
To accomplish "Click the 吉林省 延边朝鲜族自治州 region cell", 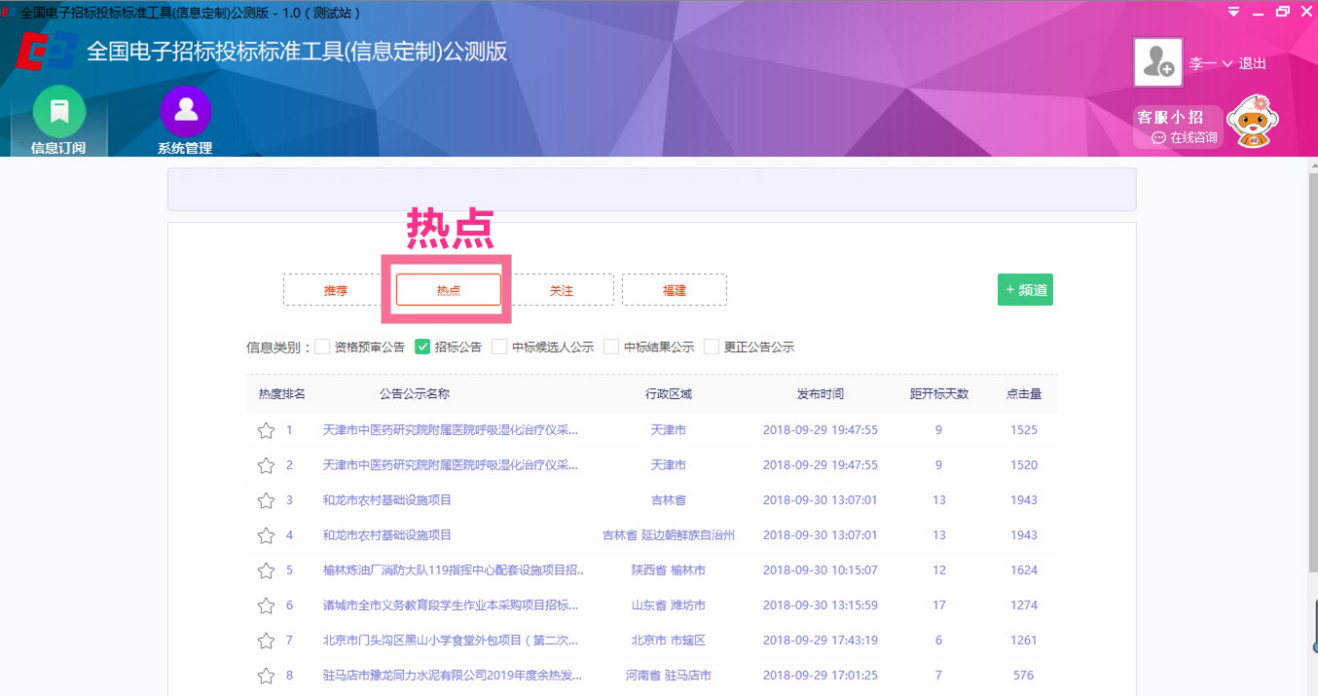I will pyautogui.click(x=668, y=535).
